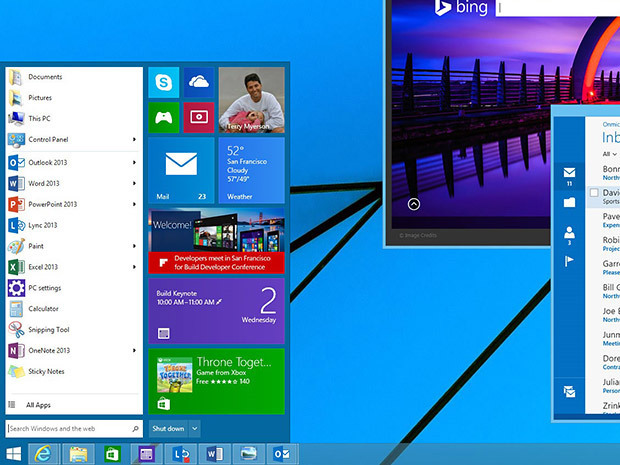Open the Shut down options dropdown arrow
Viewport: 620px width, 465px height.
point(195,429)
